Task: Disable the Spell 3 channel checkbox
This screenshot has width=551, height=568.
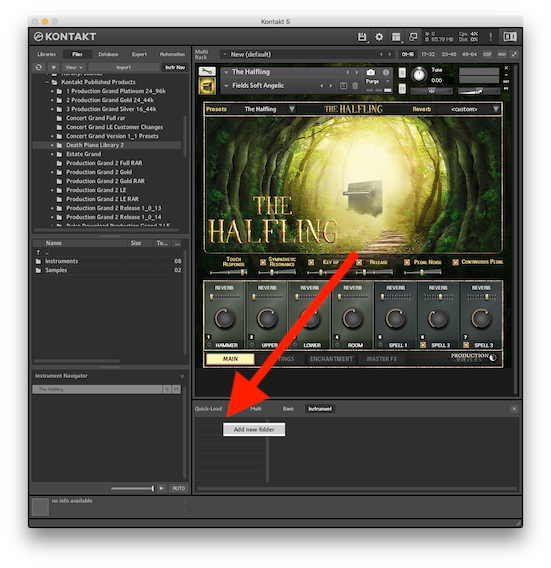Action: click(x=466, y=345)
